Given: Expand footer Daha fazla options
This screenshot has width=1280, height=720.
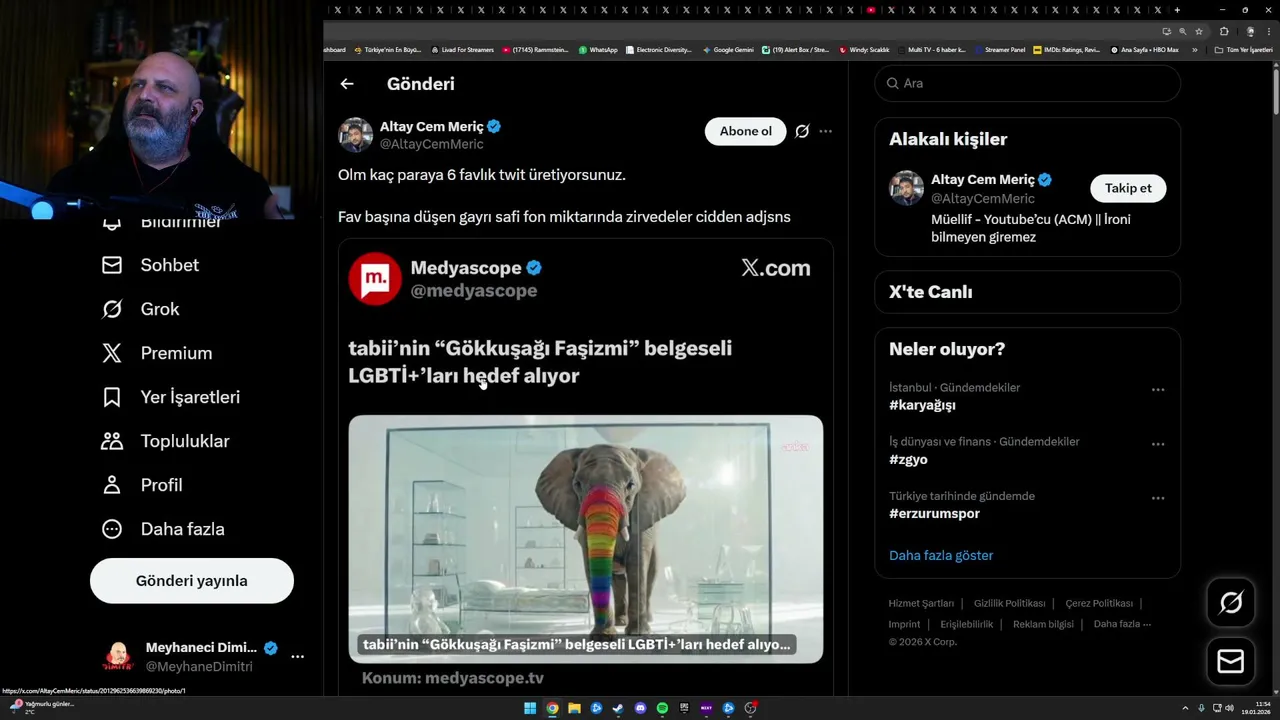Looking at the screenshot, I should pyautogui.click(x=1122, y=624).
